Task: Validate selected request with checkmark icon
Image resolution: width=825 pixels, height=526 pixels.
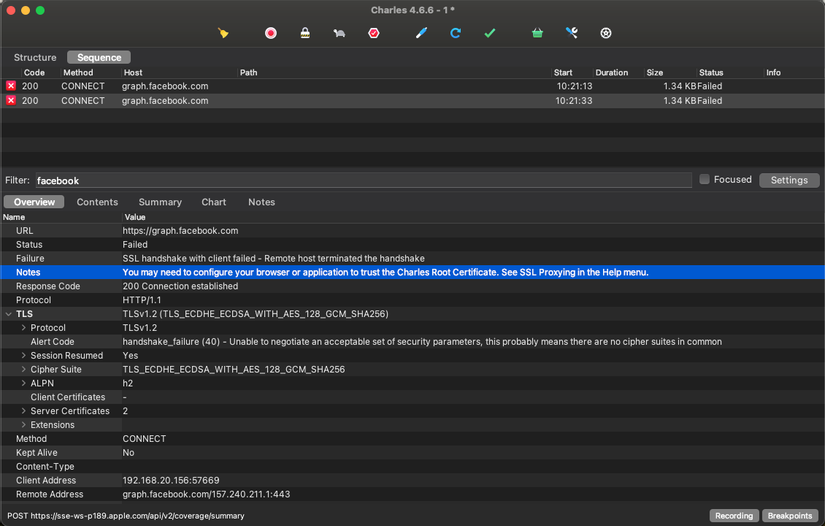Action: click(x=490, y=33)
